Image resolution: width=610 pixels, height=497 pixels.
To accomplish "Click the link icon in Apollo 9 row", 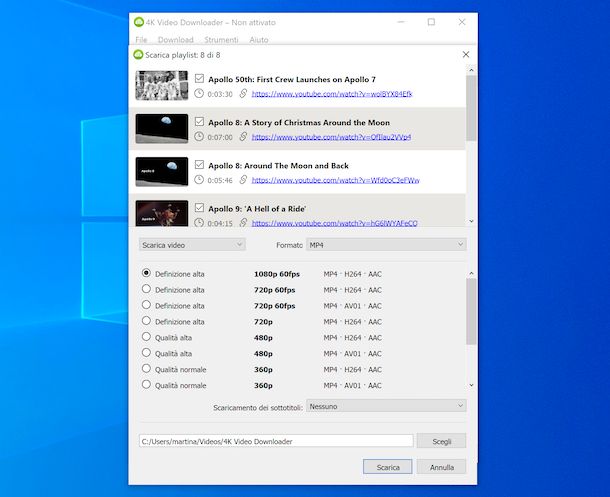I will 243,222.
